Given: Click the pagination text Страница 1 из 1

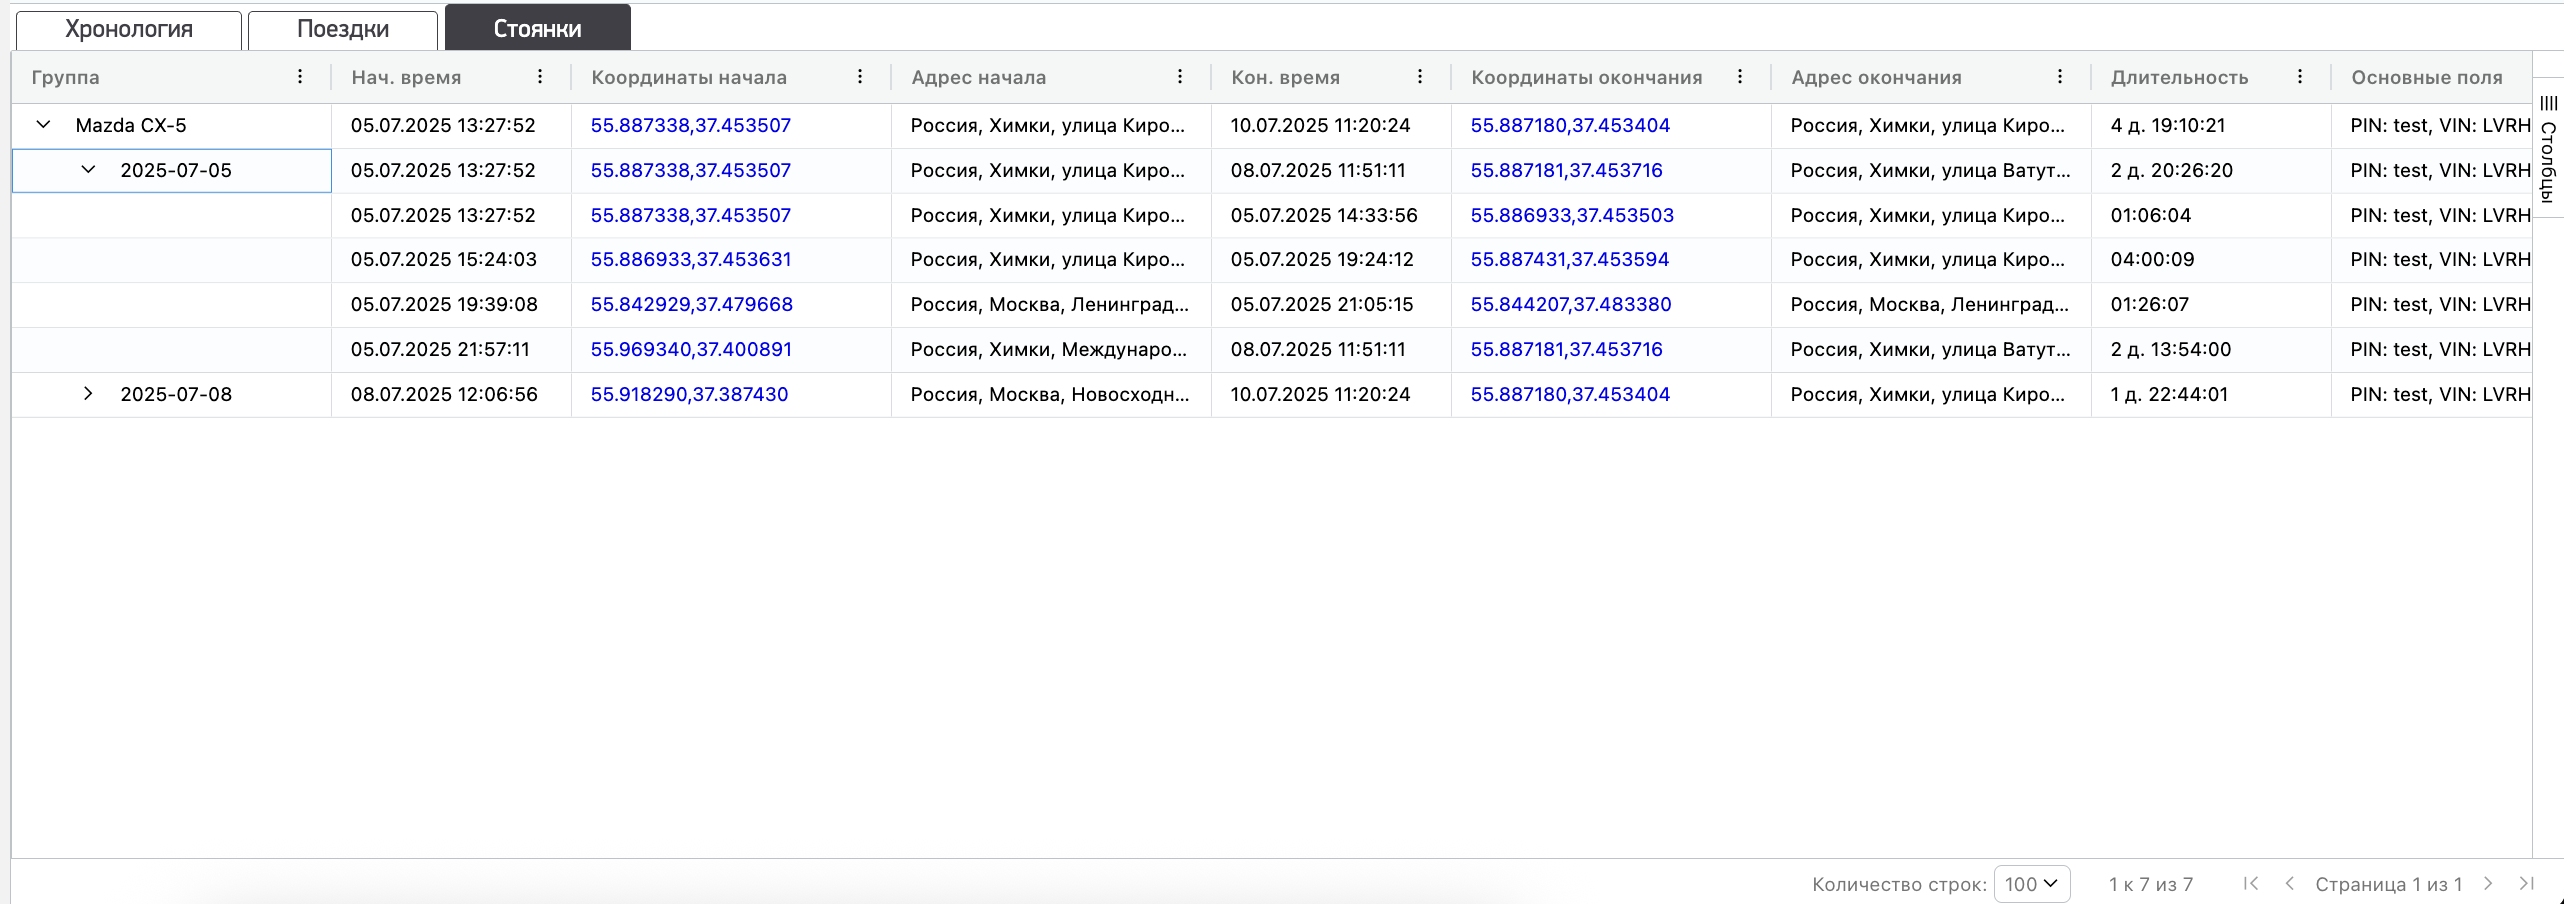Looking at the screenshot, I should [2389, 884].
